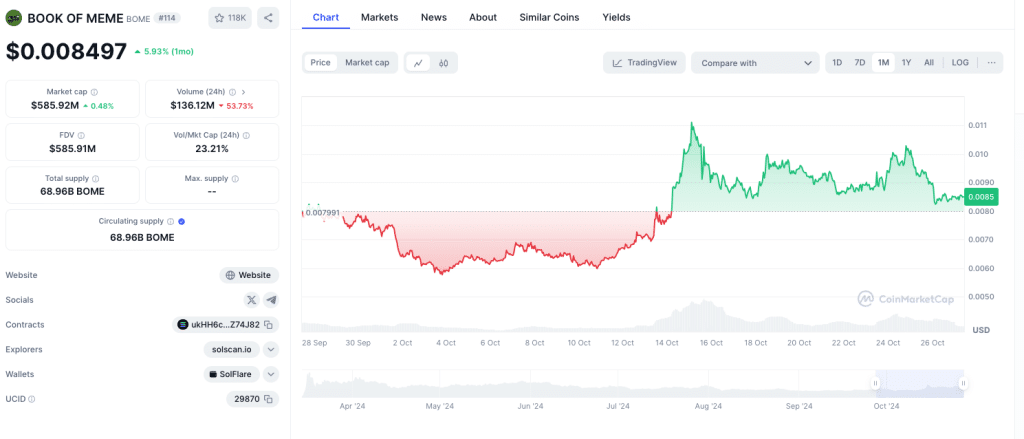Open the About tab

click(x=483, y=18)
